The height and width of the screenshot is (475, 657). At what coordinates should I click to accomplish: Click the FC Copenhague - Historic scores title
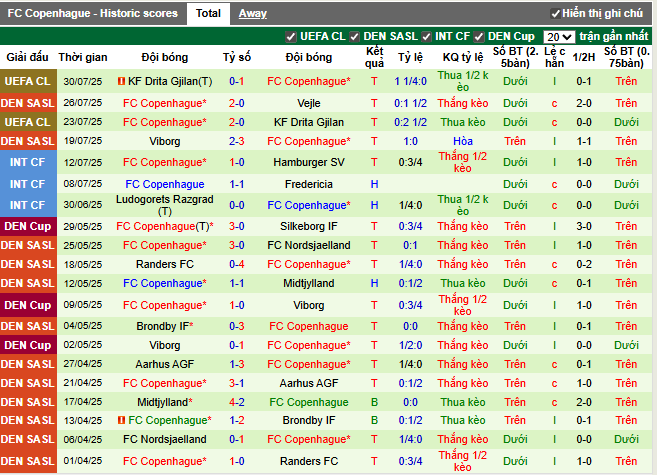pos(93,13)
